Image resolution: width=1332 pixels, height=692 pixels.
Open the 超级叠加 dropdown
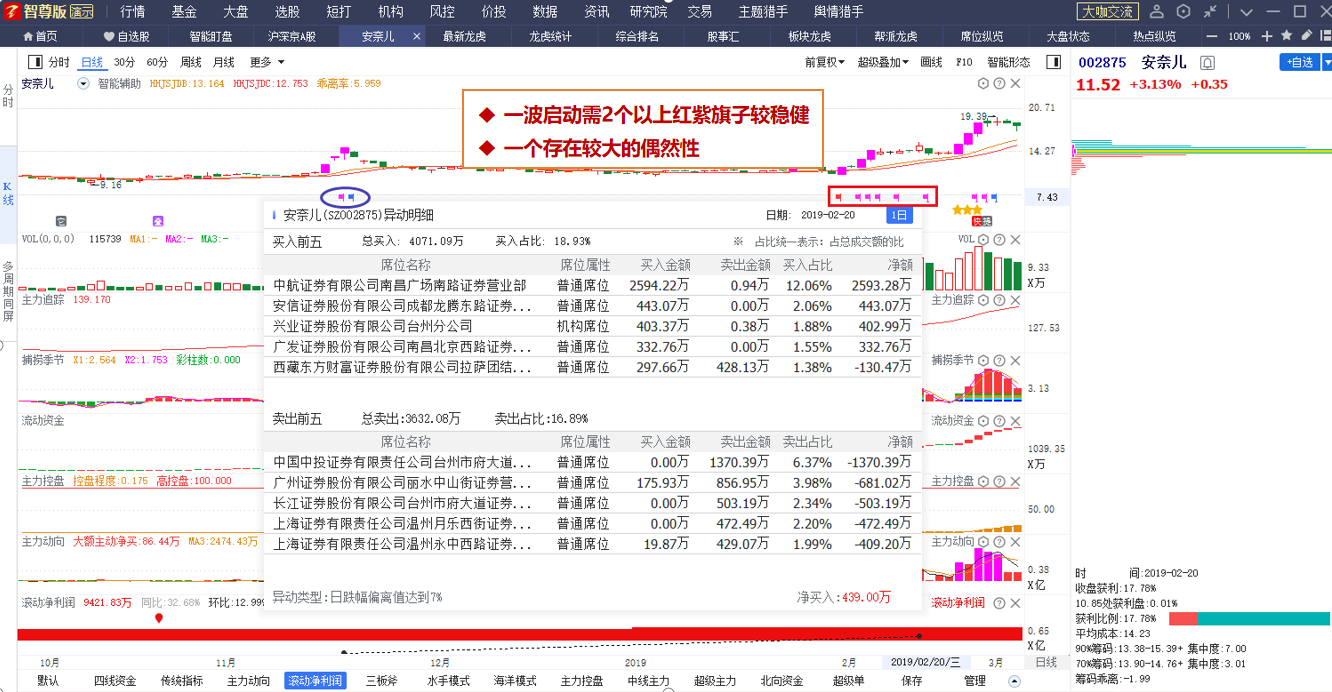point(883,62)
